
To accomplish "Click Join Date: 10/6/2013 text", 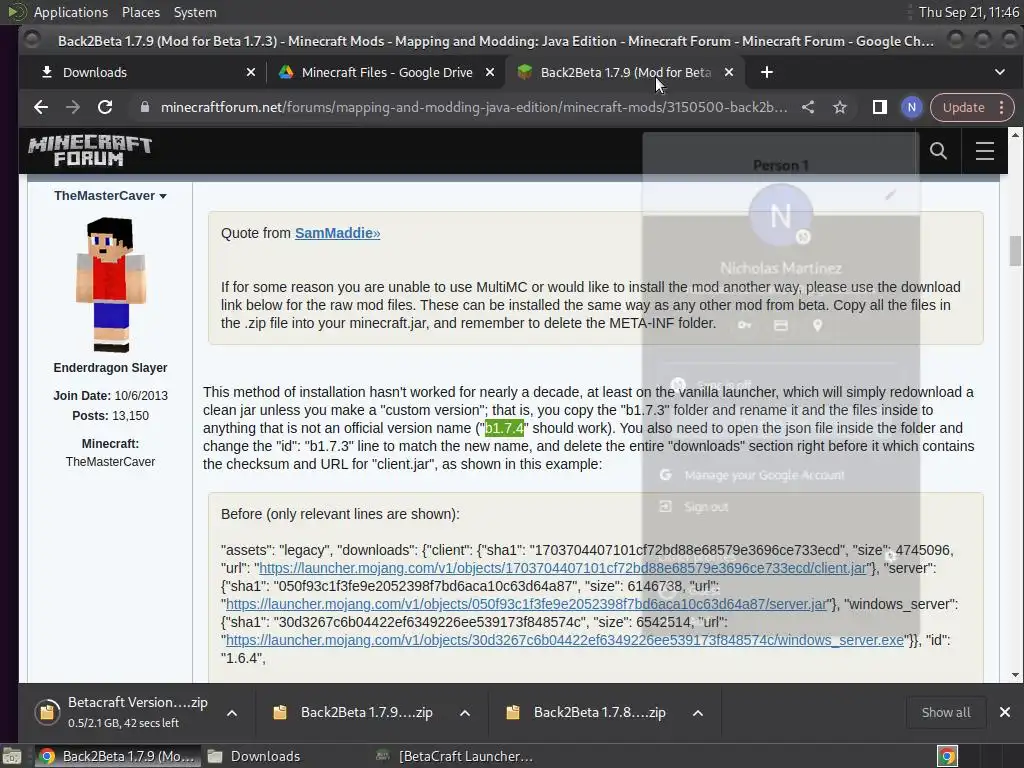I will click(110, 396).
